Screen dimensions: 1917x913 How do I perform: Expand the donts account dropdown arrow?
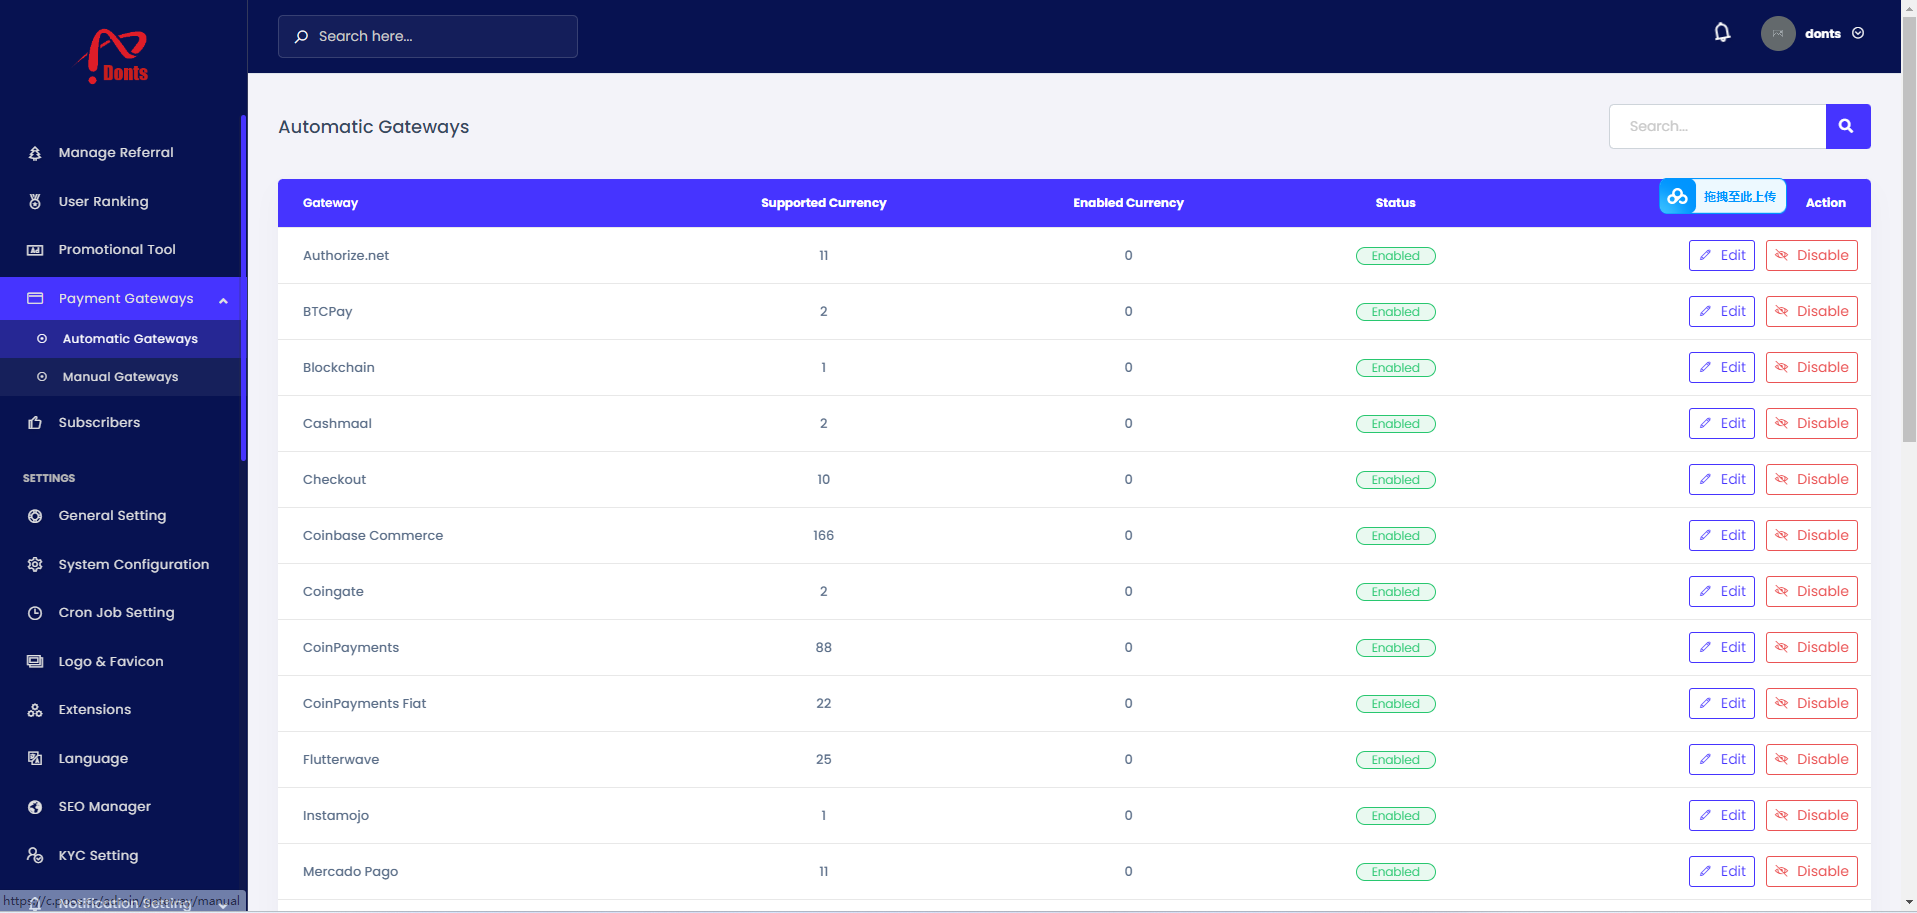1858,33
